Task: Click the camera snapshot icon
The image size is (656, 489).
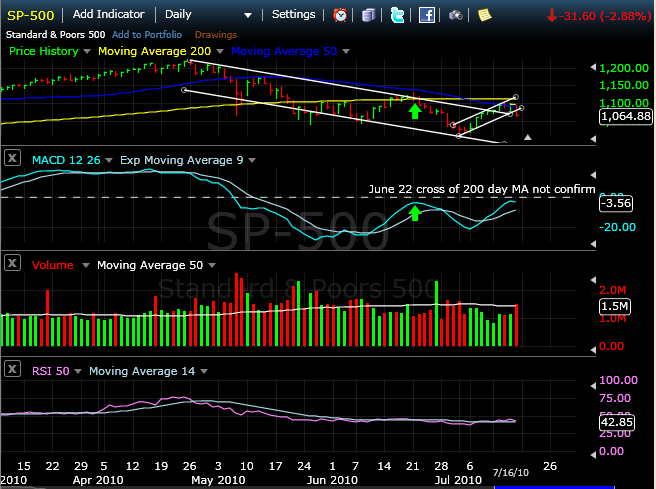Action: pos(455,15)
